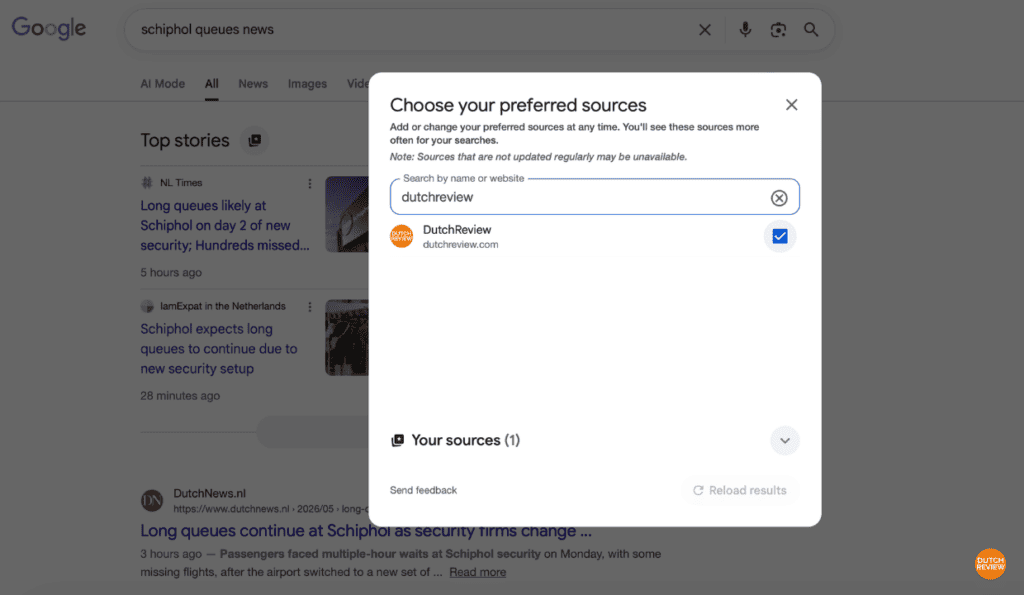
Task: Click the DutchReview source name
Action: [x=457, y=230]
